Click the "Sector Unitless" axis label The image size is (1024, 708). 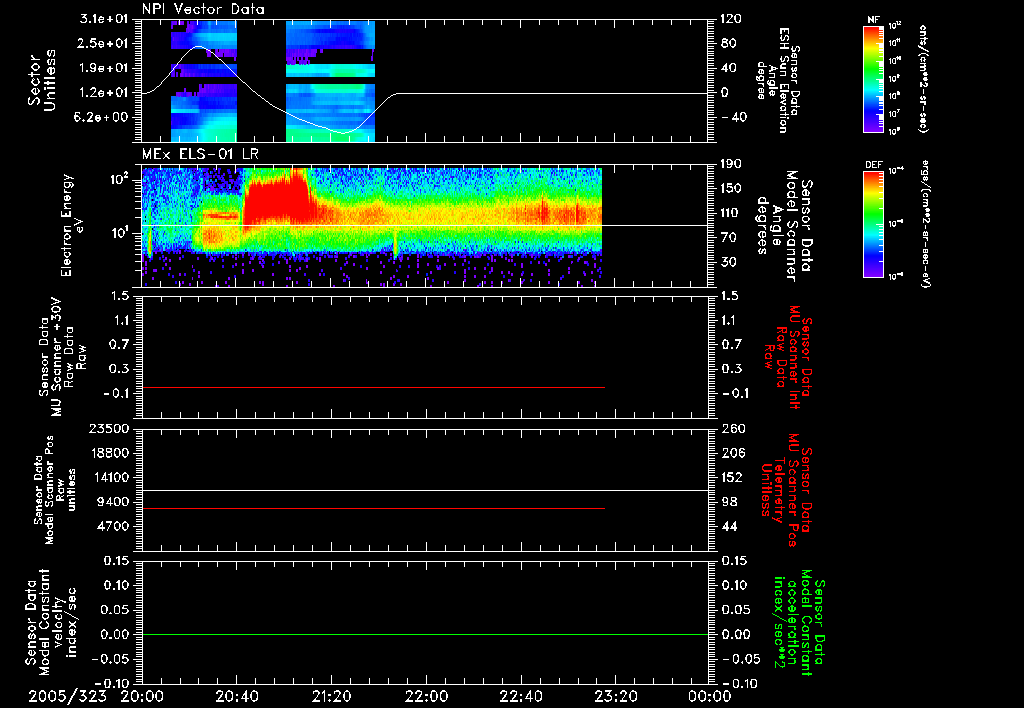click(x=42, y=80)
